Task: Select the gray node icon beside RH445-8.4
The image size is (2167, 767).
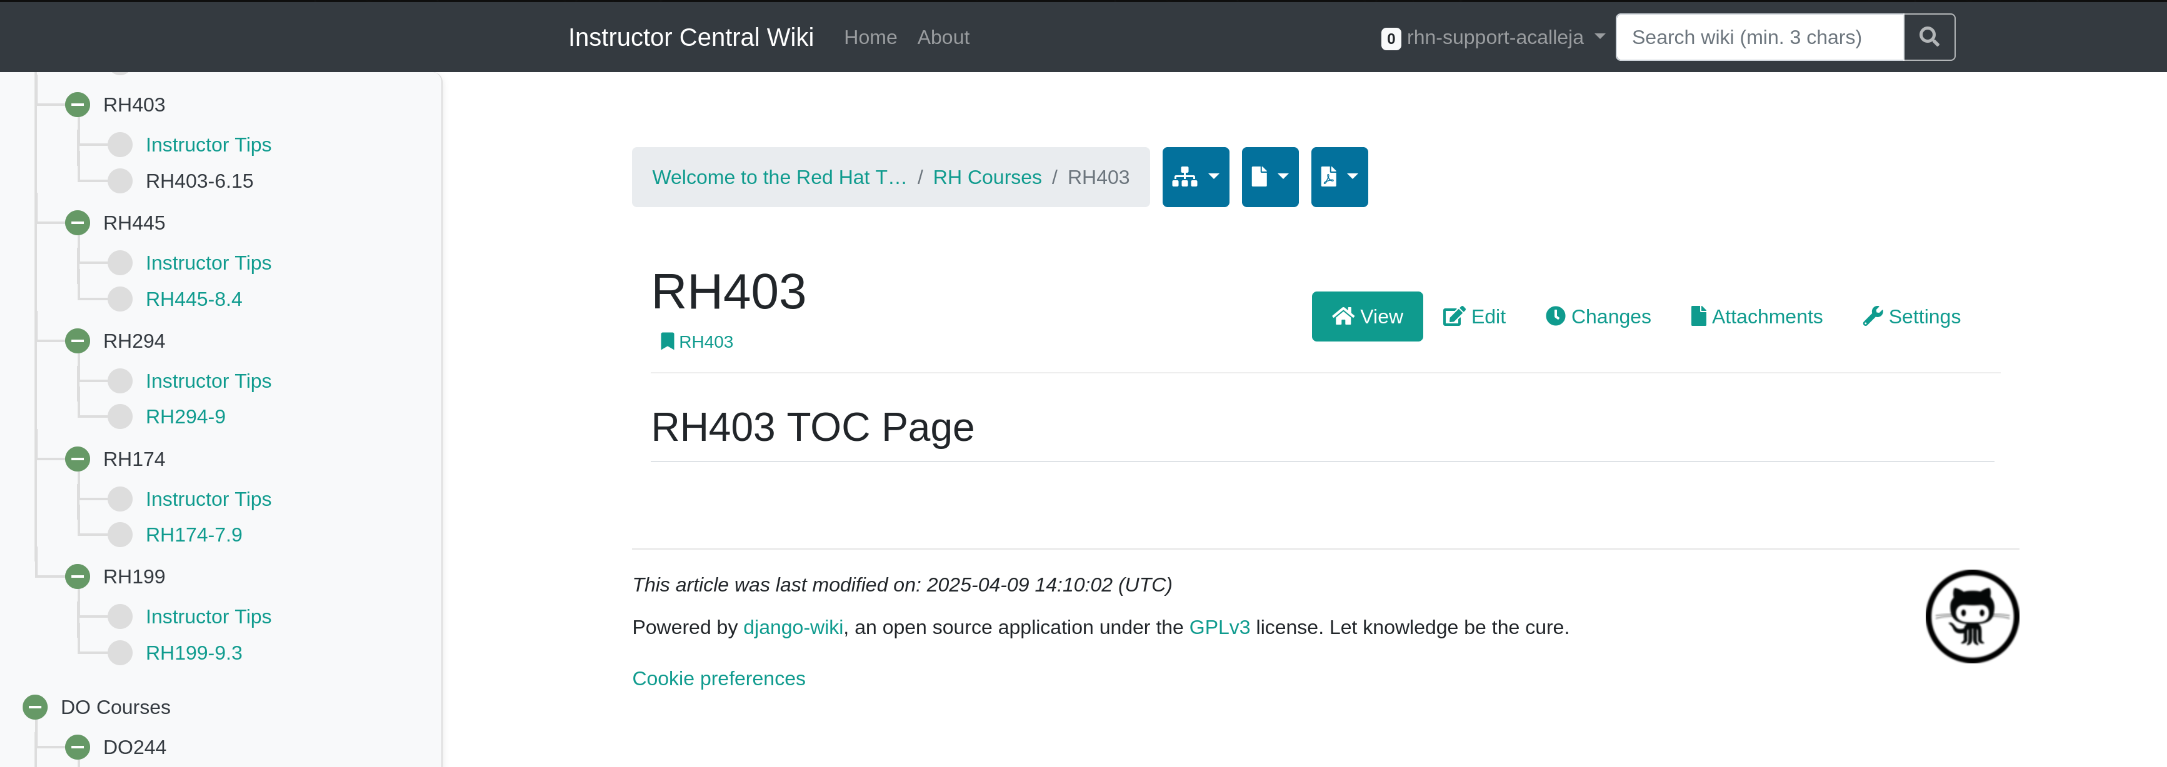Action: tap(120, 299)
